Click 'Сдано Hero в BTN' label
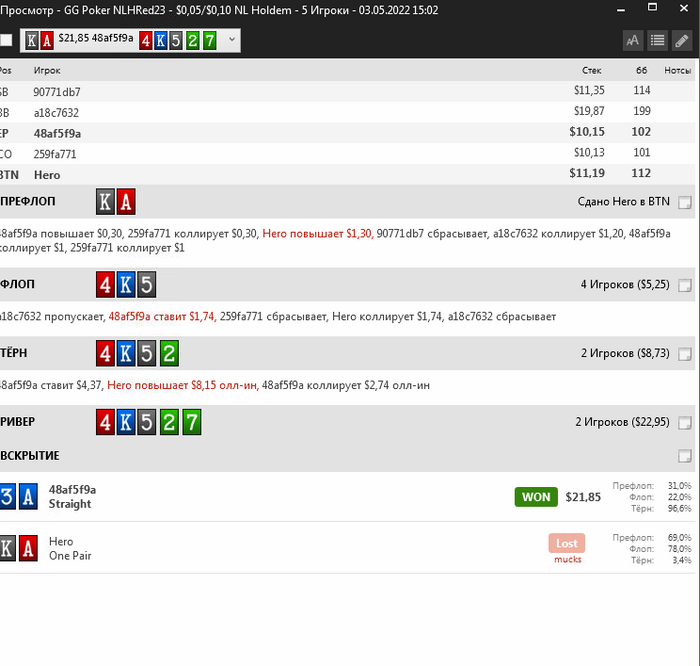Screen dimensions: 700x666 pos(624,202)
